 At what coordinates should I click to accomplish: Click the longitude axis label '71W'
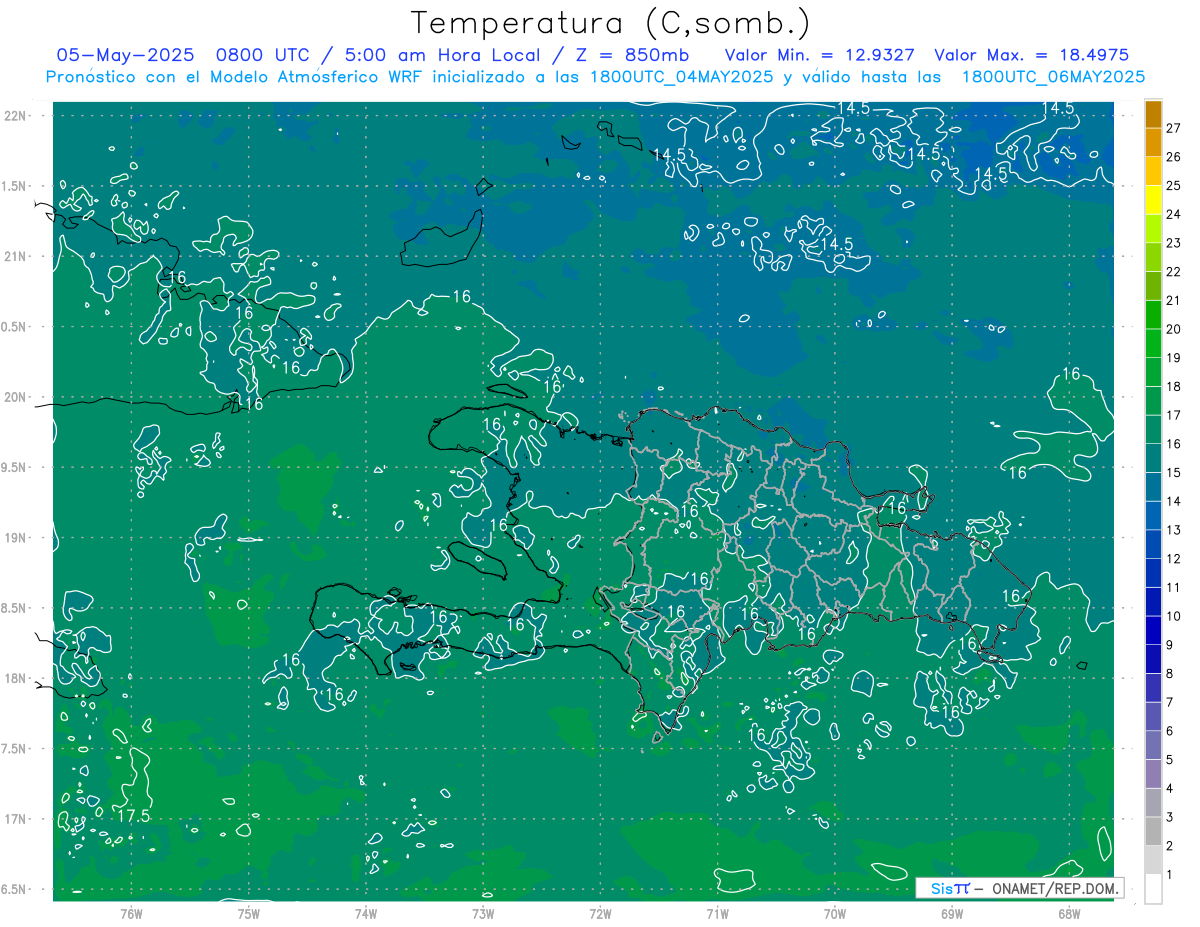coord(717,913)
